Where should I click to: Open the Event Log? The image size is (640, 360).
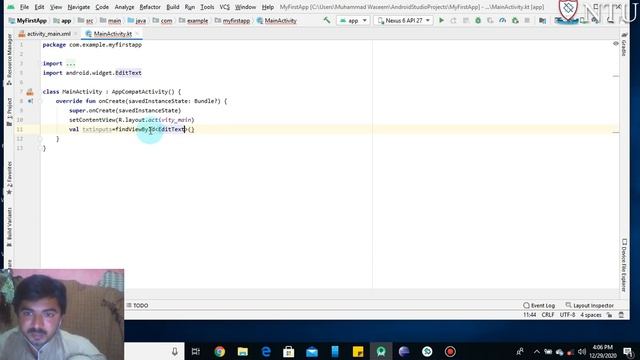coord(539,305)
